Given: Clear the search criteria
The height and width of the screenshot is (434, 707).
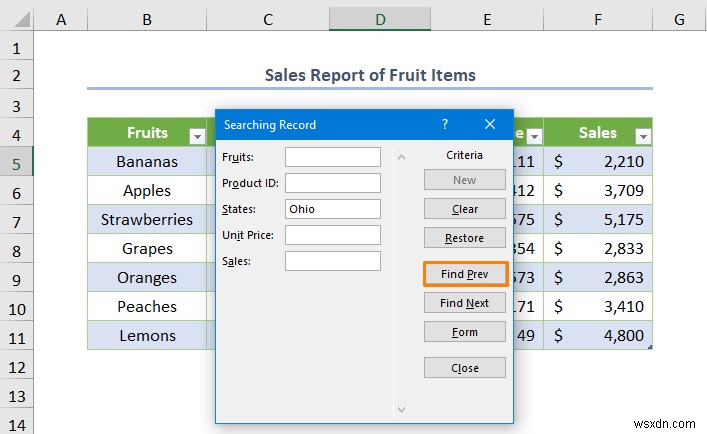Looking at the screenshot, I should [465, 209].
